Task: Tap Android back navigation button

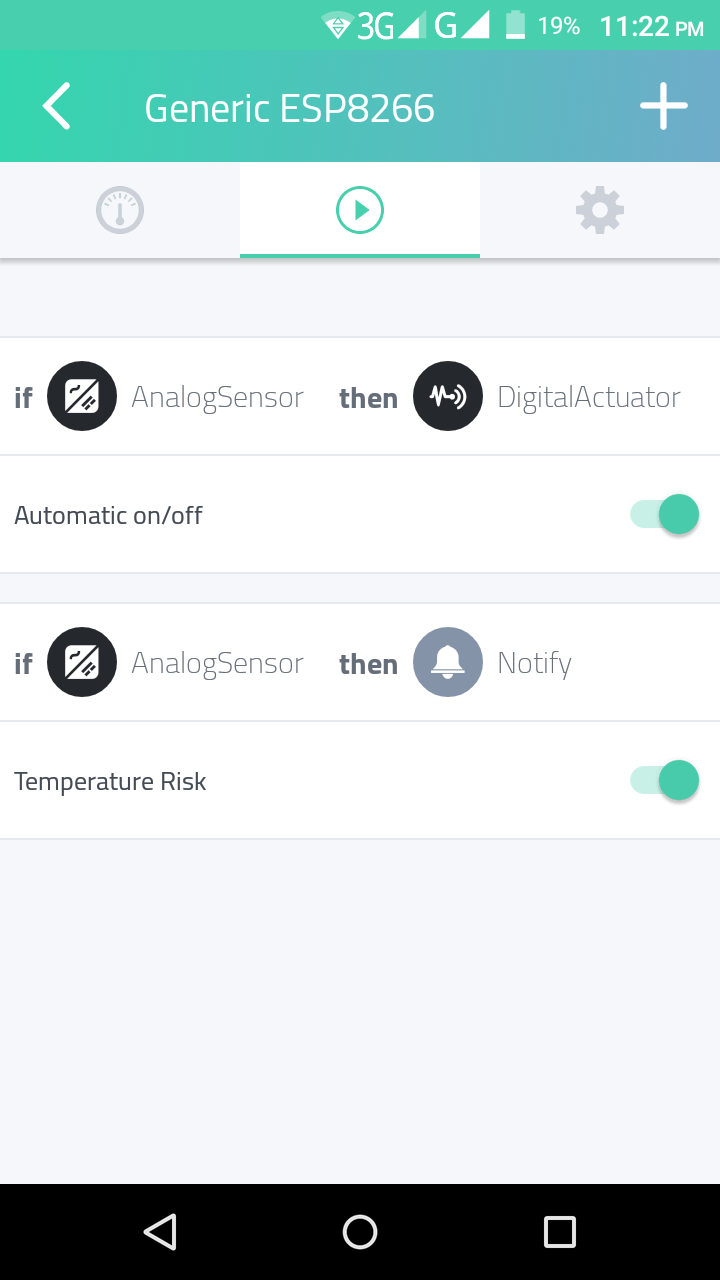Action: [160, 1232]
